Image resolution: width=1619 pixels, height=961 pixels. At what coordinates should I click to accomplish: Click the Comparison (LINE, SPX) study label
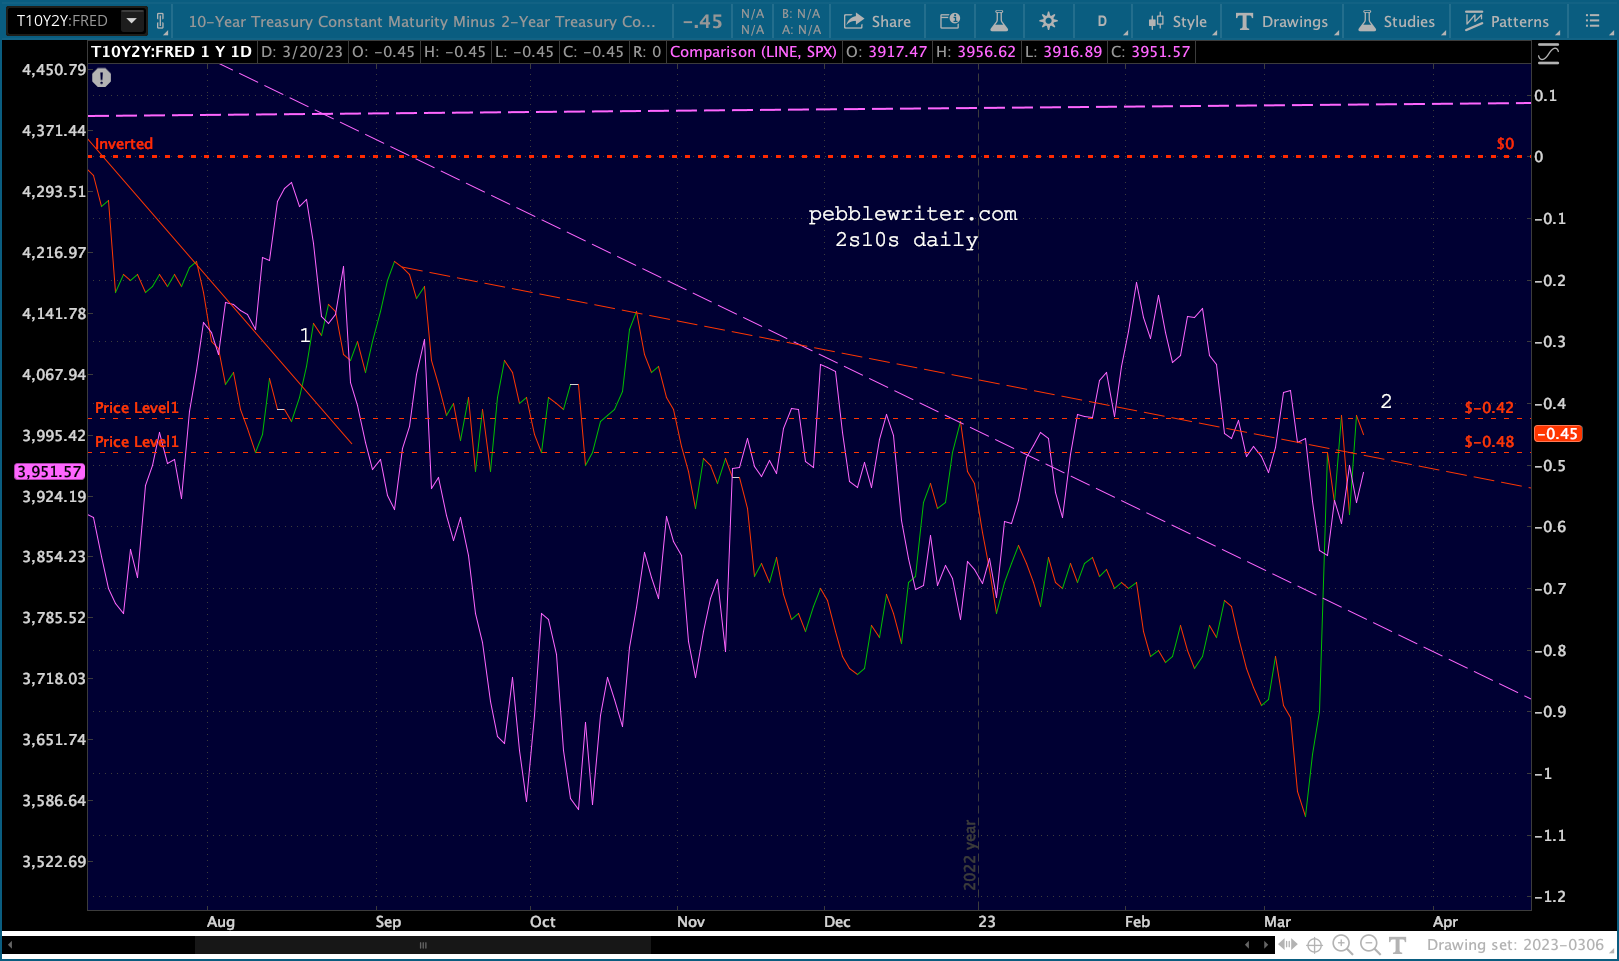click(753, 52)
